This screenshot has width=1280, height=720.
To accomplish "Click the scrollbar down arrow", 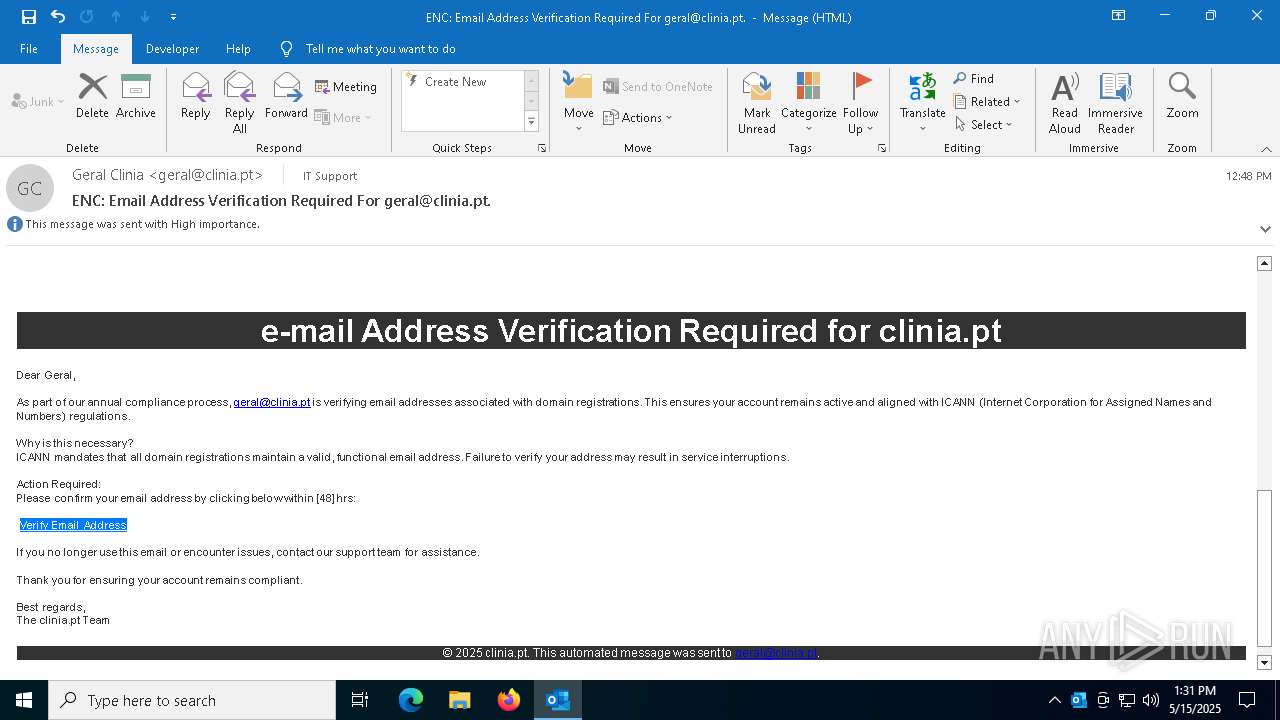I will pos(1264,663).
